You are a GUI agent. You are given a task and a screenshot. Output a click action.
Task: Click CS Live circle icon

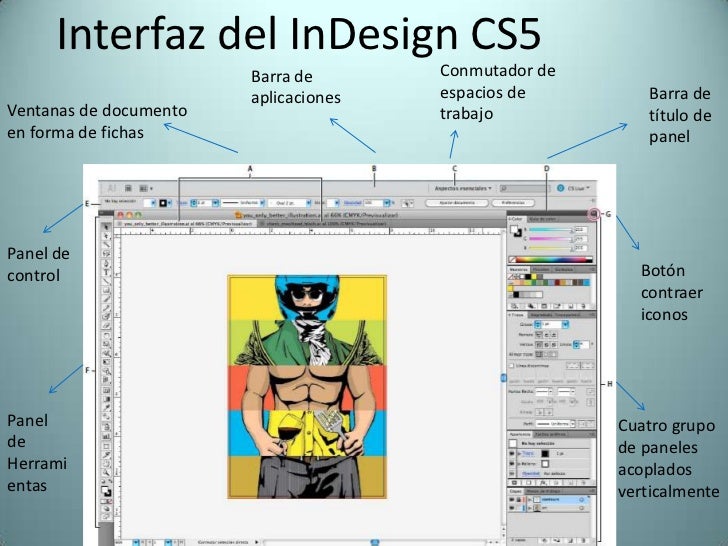(560, 188)
